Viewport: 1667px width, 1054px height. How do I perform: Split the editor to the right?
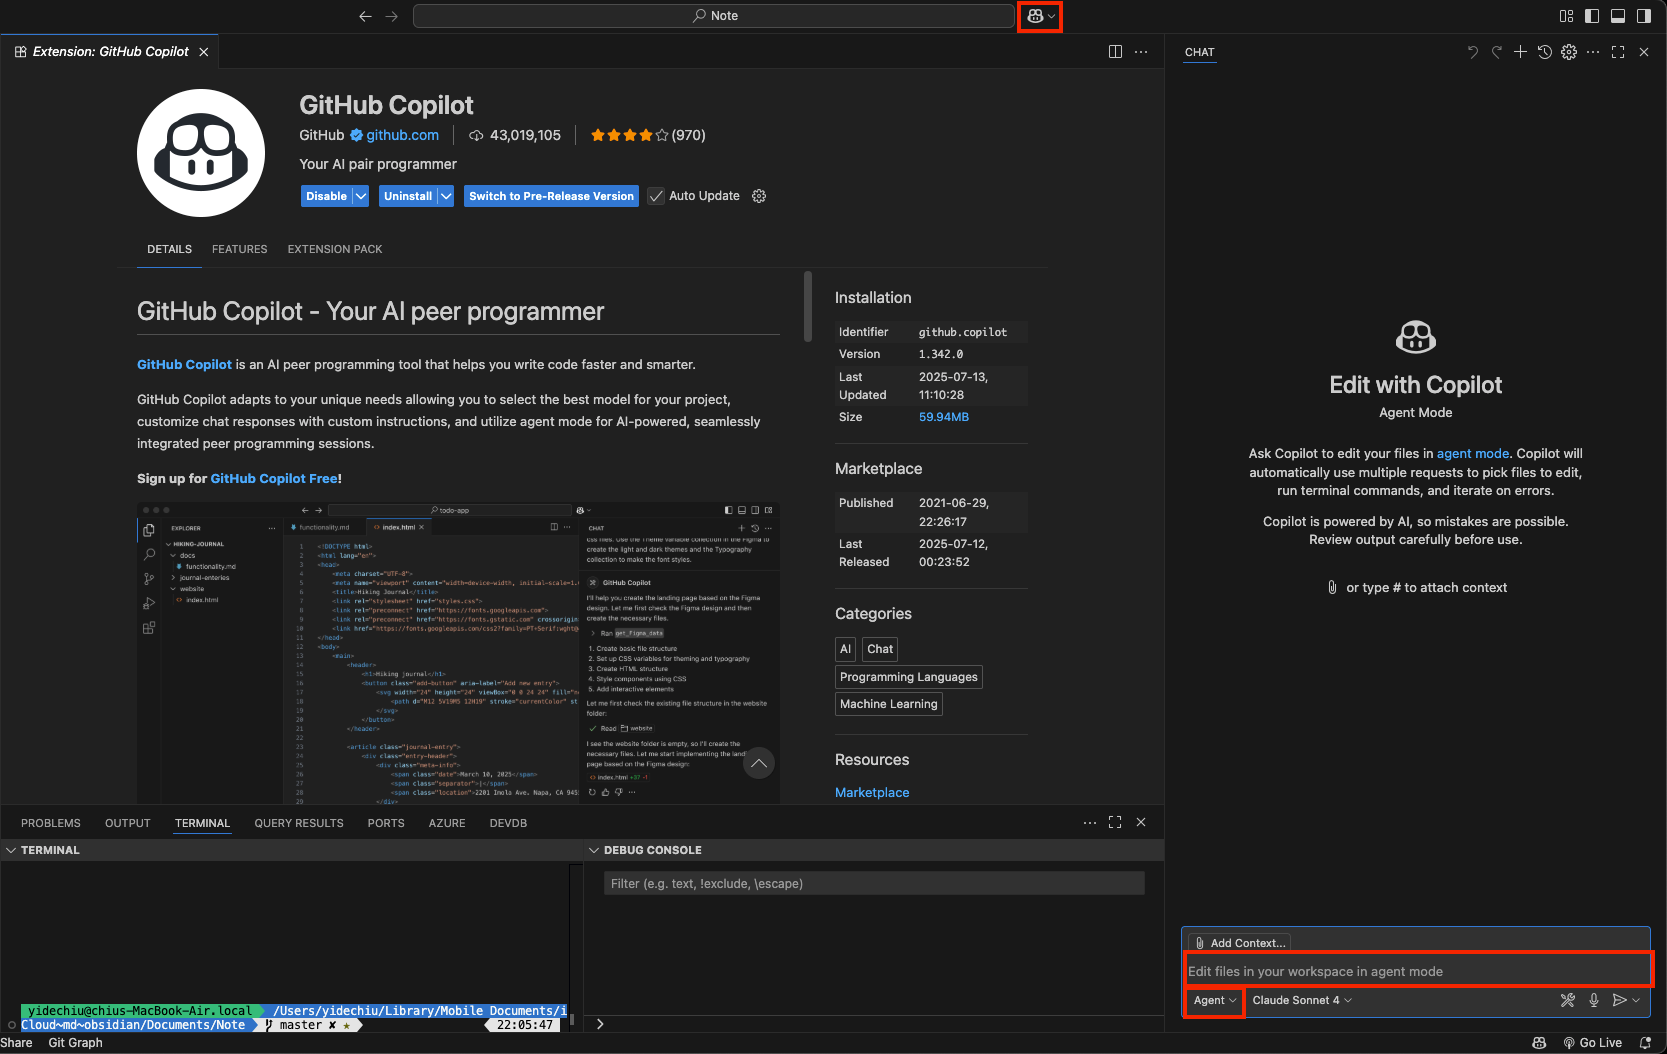coord(1115,52)
